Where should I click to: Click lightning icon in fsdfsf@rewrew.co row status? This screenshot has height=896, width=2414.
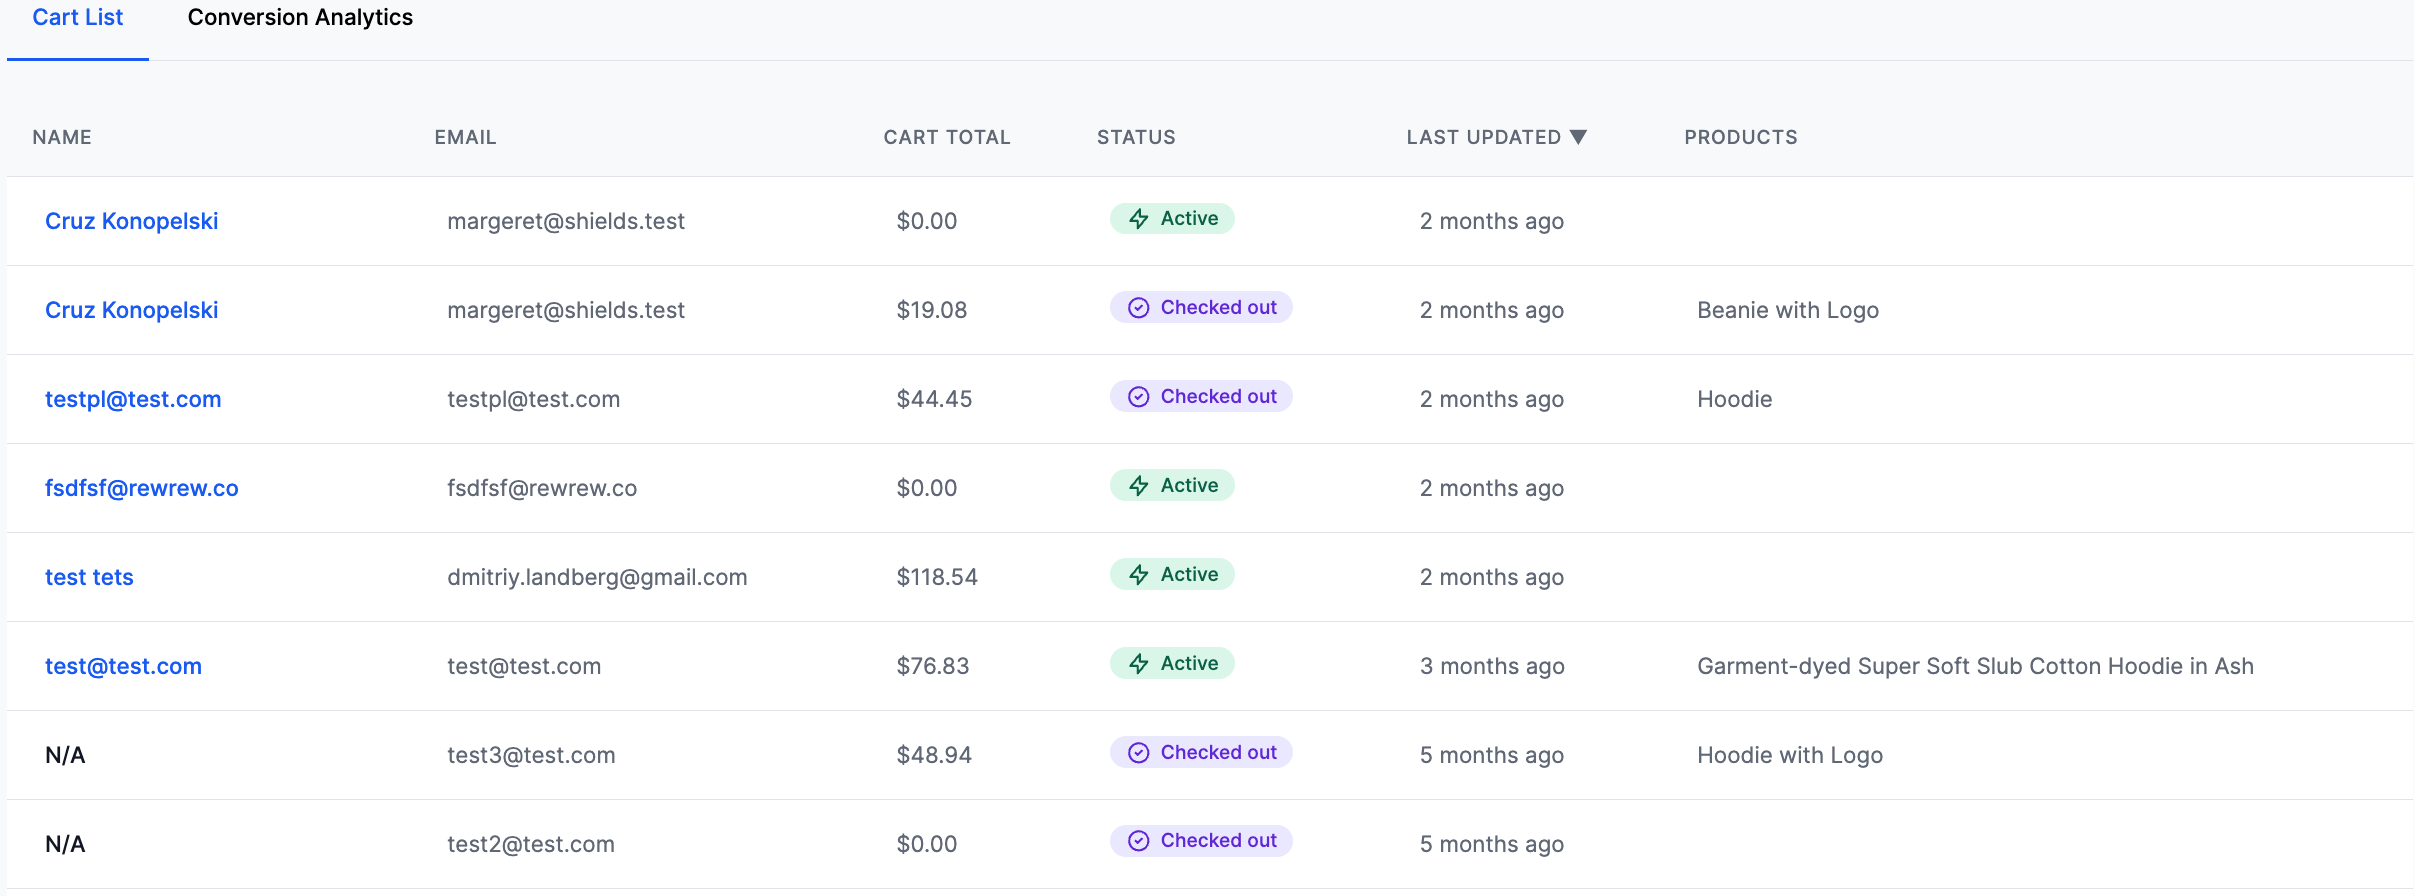tap(1138, 486)
